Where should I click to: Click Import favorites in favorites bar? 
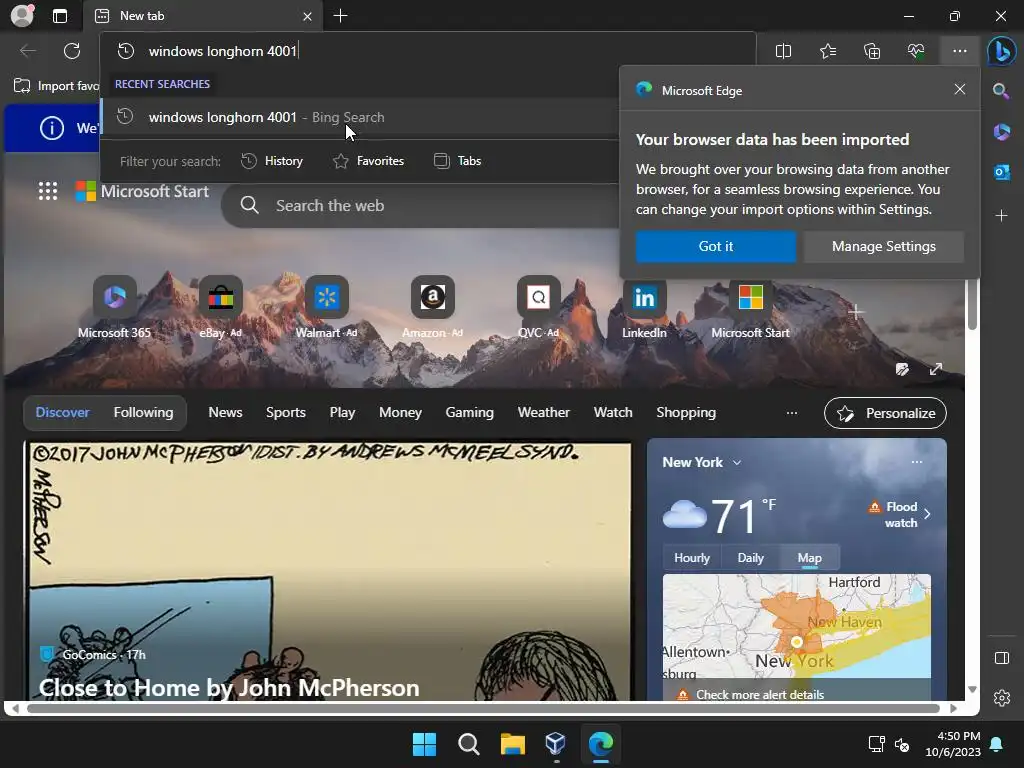click(x=57, y=86)
